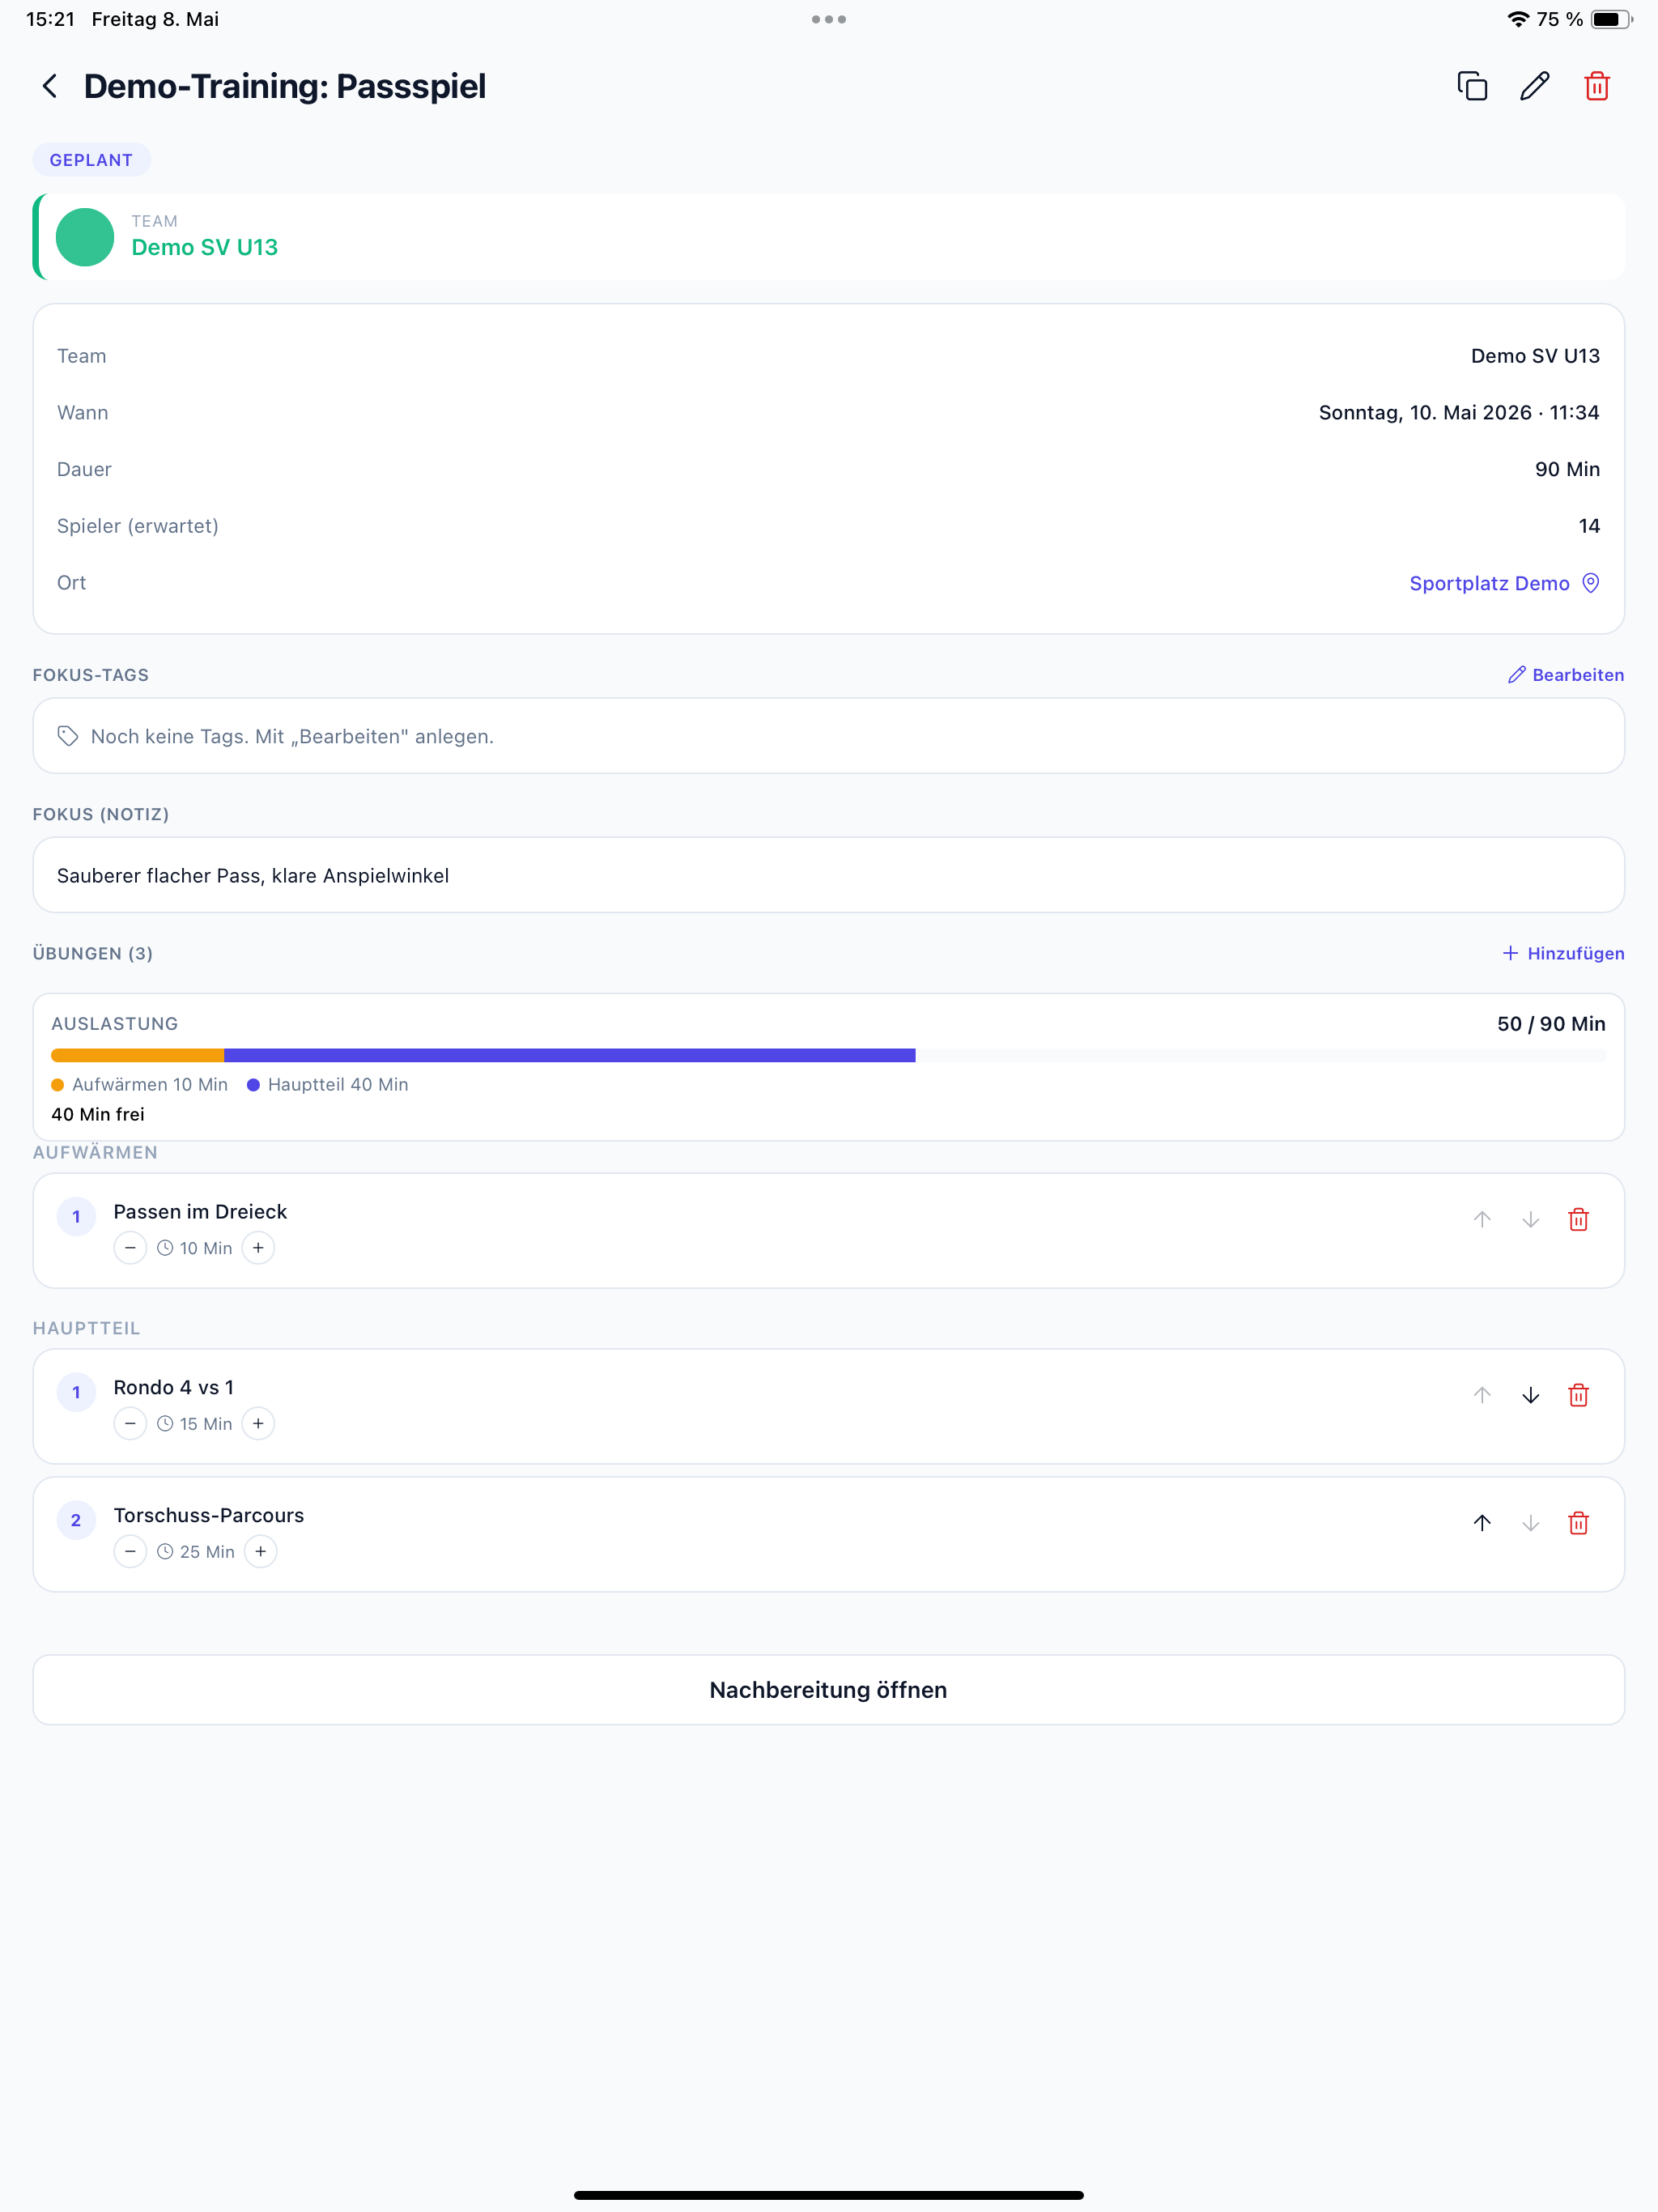Tap the GEPLANT status badge

coord(91,160)
